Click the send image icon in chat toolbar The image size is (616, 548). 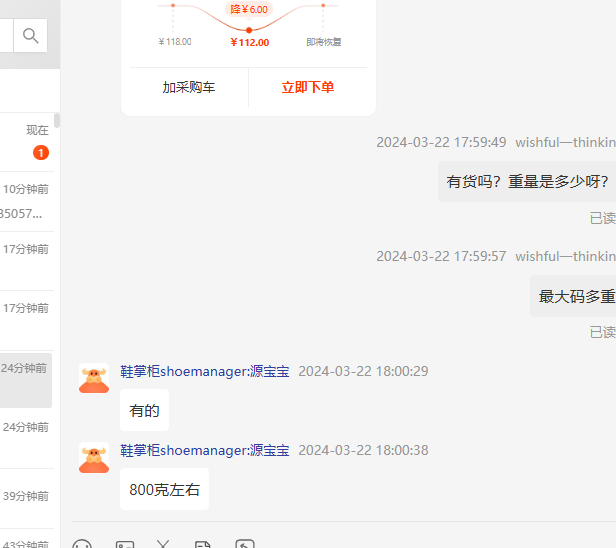coord(125,544)
